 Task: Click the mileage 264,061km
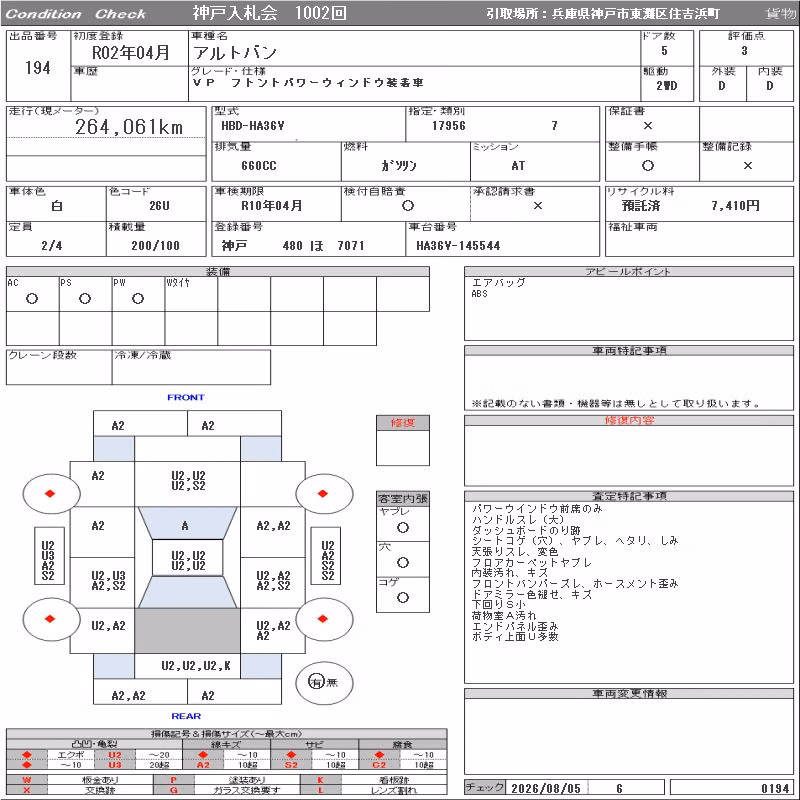coord(129,127)
